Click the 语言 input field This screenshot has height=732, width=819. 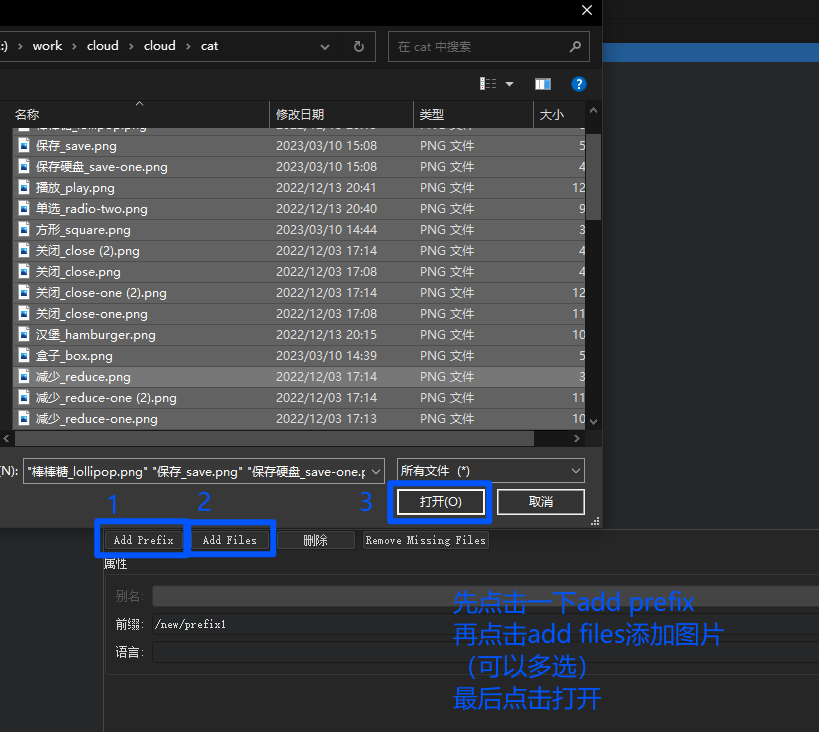click(486, 652)
